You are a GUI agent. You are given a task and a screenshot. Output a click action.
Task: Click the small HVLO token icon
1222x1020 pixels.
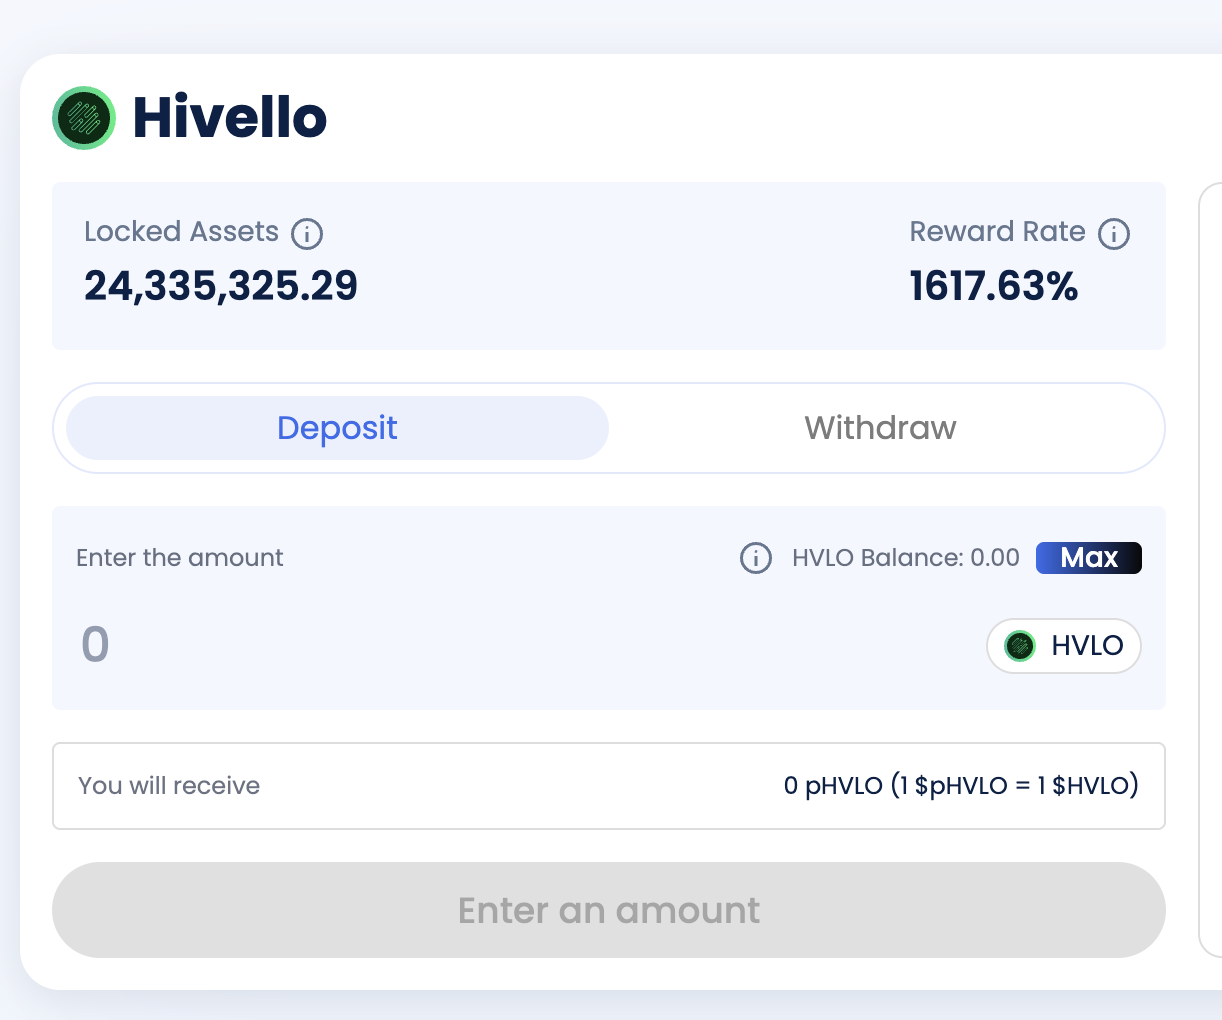point(1019,646)
